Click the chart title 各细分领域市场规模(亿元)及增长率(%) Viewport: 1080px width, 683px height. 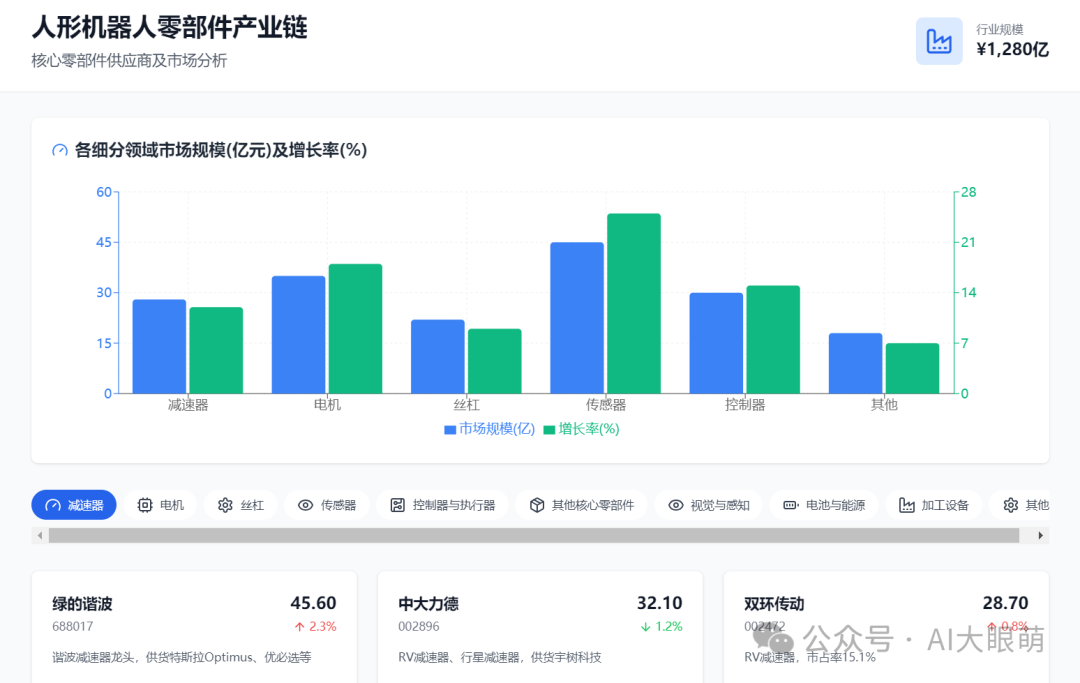tap(220, 150)
